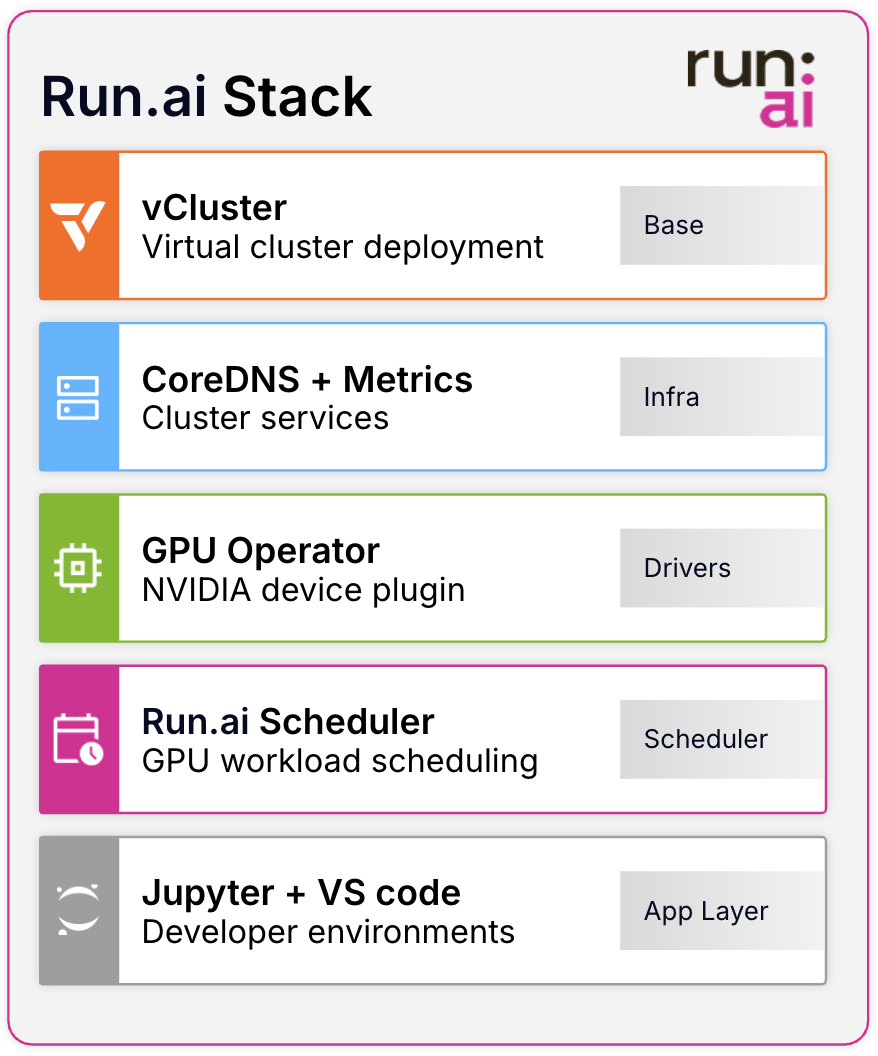The width and height of the screenshot is (878, 1056).
Task: Click the blue server icon for CoreDNS
Action: click(x=79, y=396)
